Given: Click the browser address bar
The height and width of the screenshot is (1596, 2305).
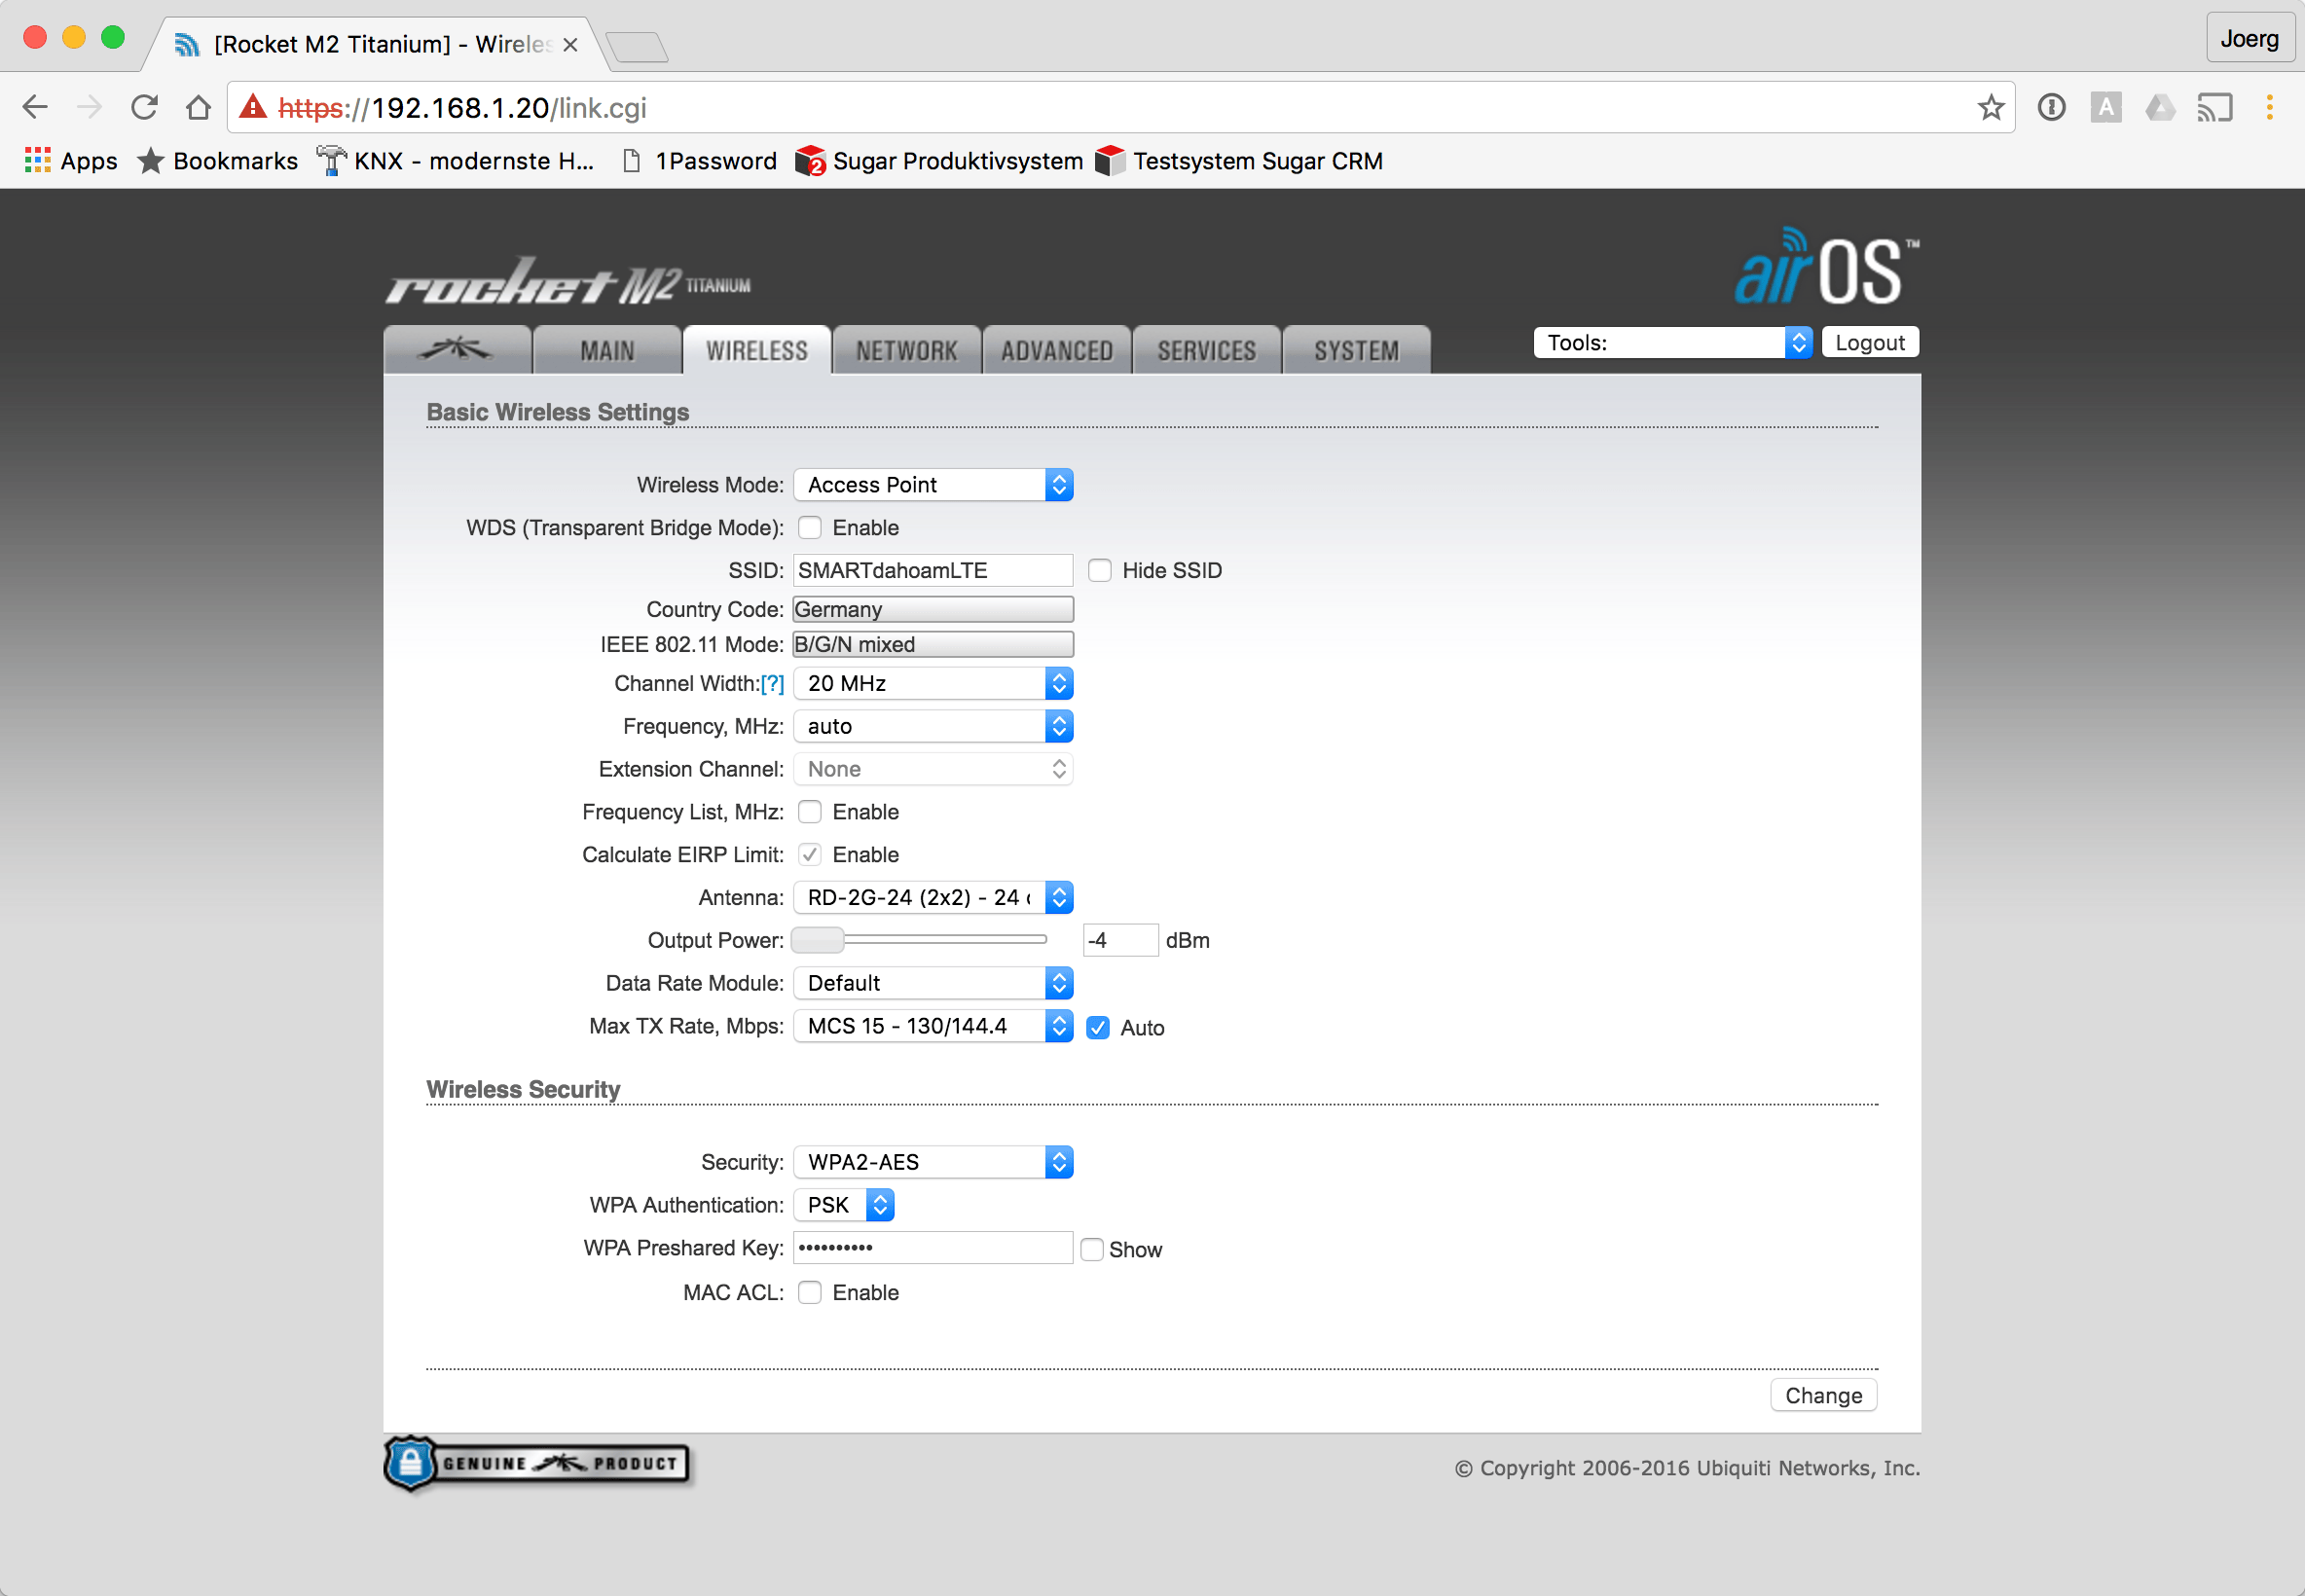Looking at the screenshot, I should (x=1120, y=107).
